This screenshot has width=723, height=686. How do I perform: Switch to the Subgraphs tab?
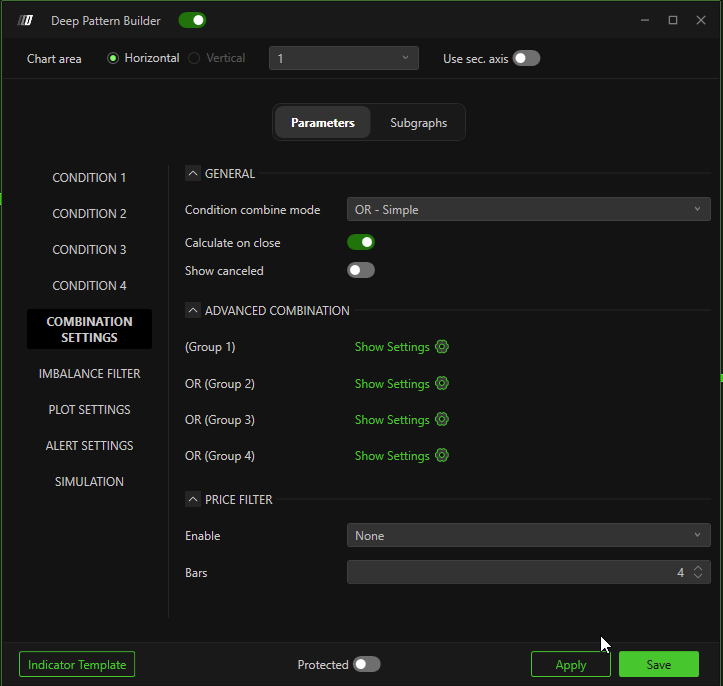418,123
